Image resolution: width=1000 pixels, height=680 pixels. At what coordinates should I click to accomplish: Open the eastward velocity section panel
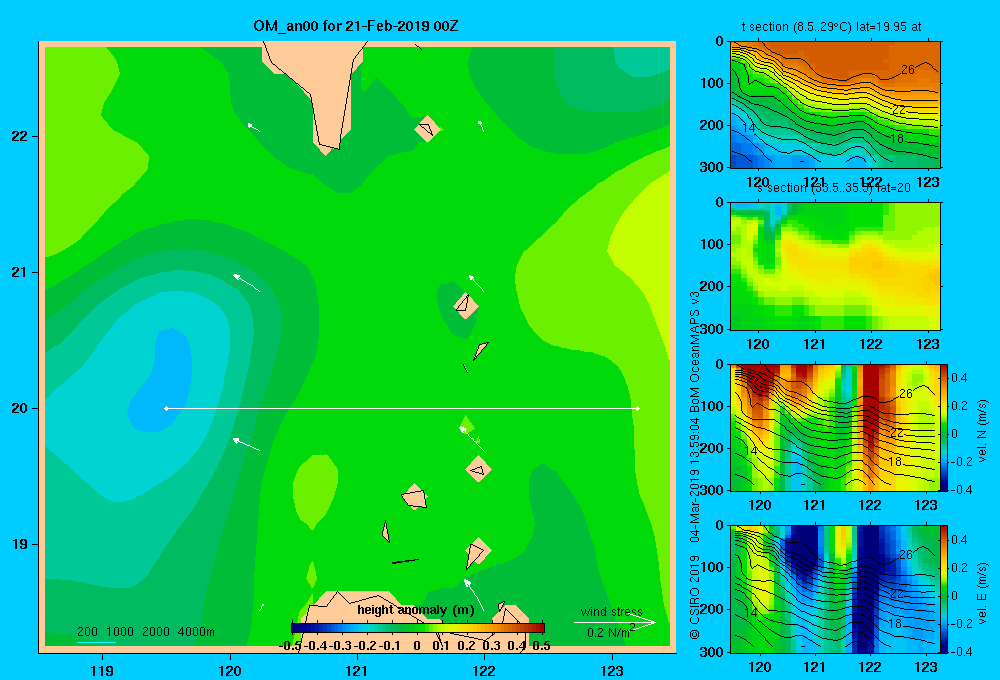835,589
